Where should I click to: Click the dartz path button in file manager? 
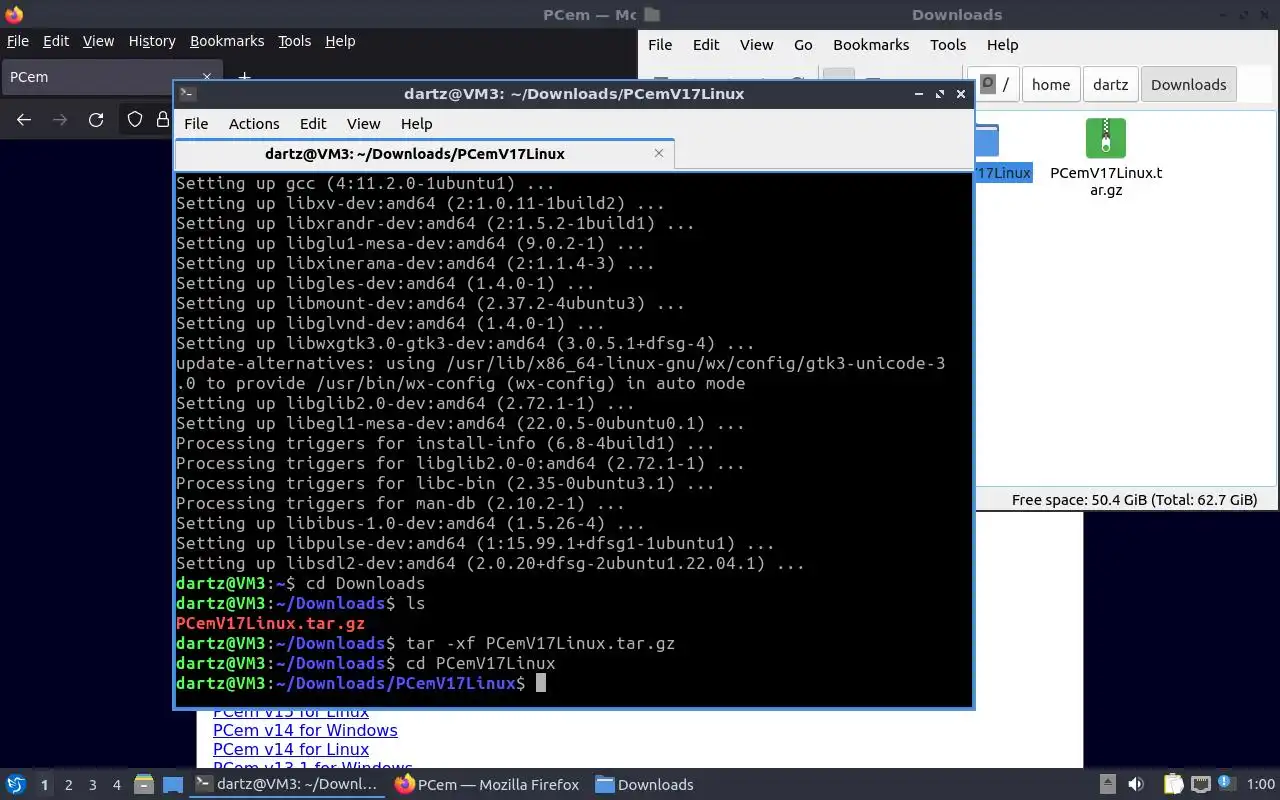click(1110, 84)
